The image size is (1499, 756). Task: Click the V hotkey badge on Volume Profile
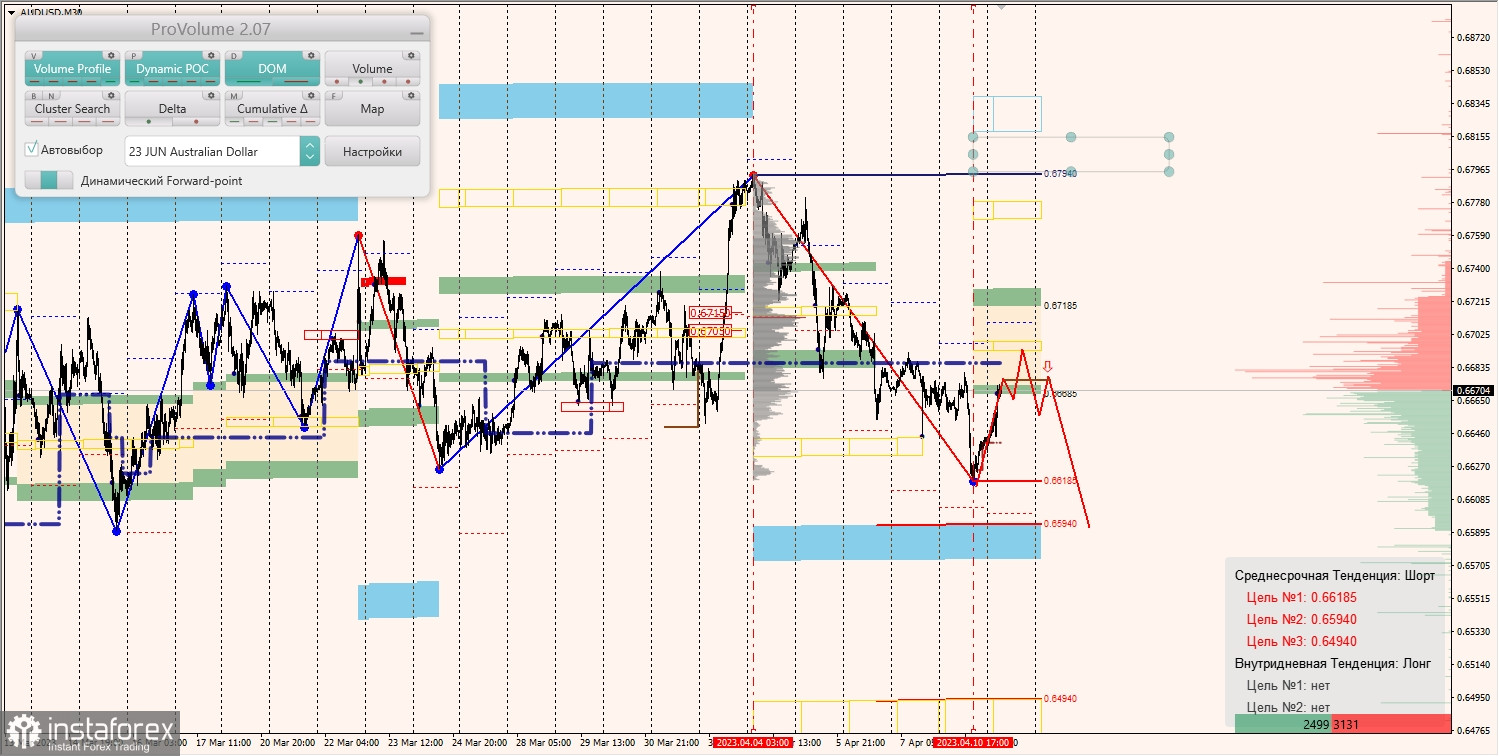pyautogui.click(x=35, y=56)
